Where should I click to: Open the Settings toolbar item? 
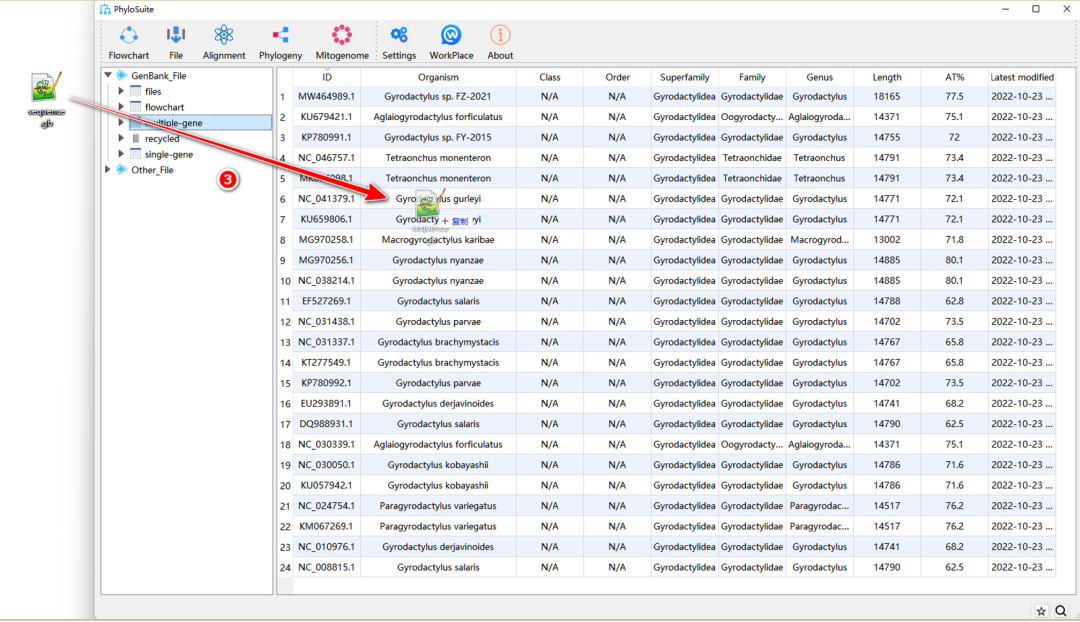[399, 43]
